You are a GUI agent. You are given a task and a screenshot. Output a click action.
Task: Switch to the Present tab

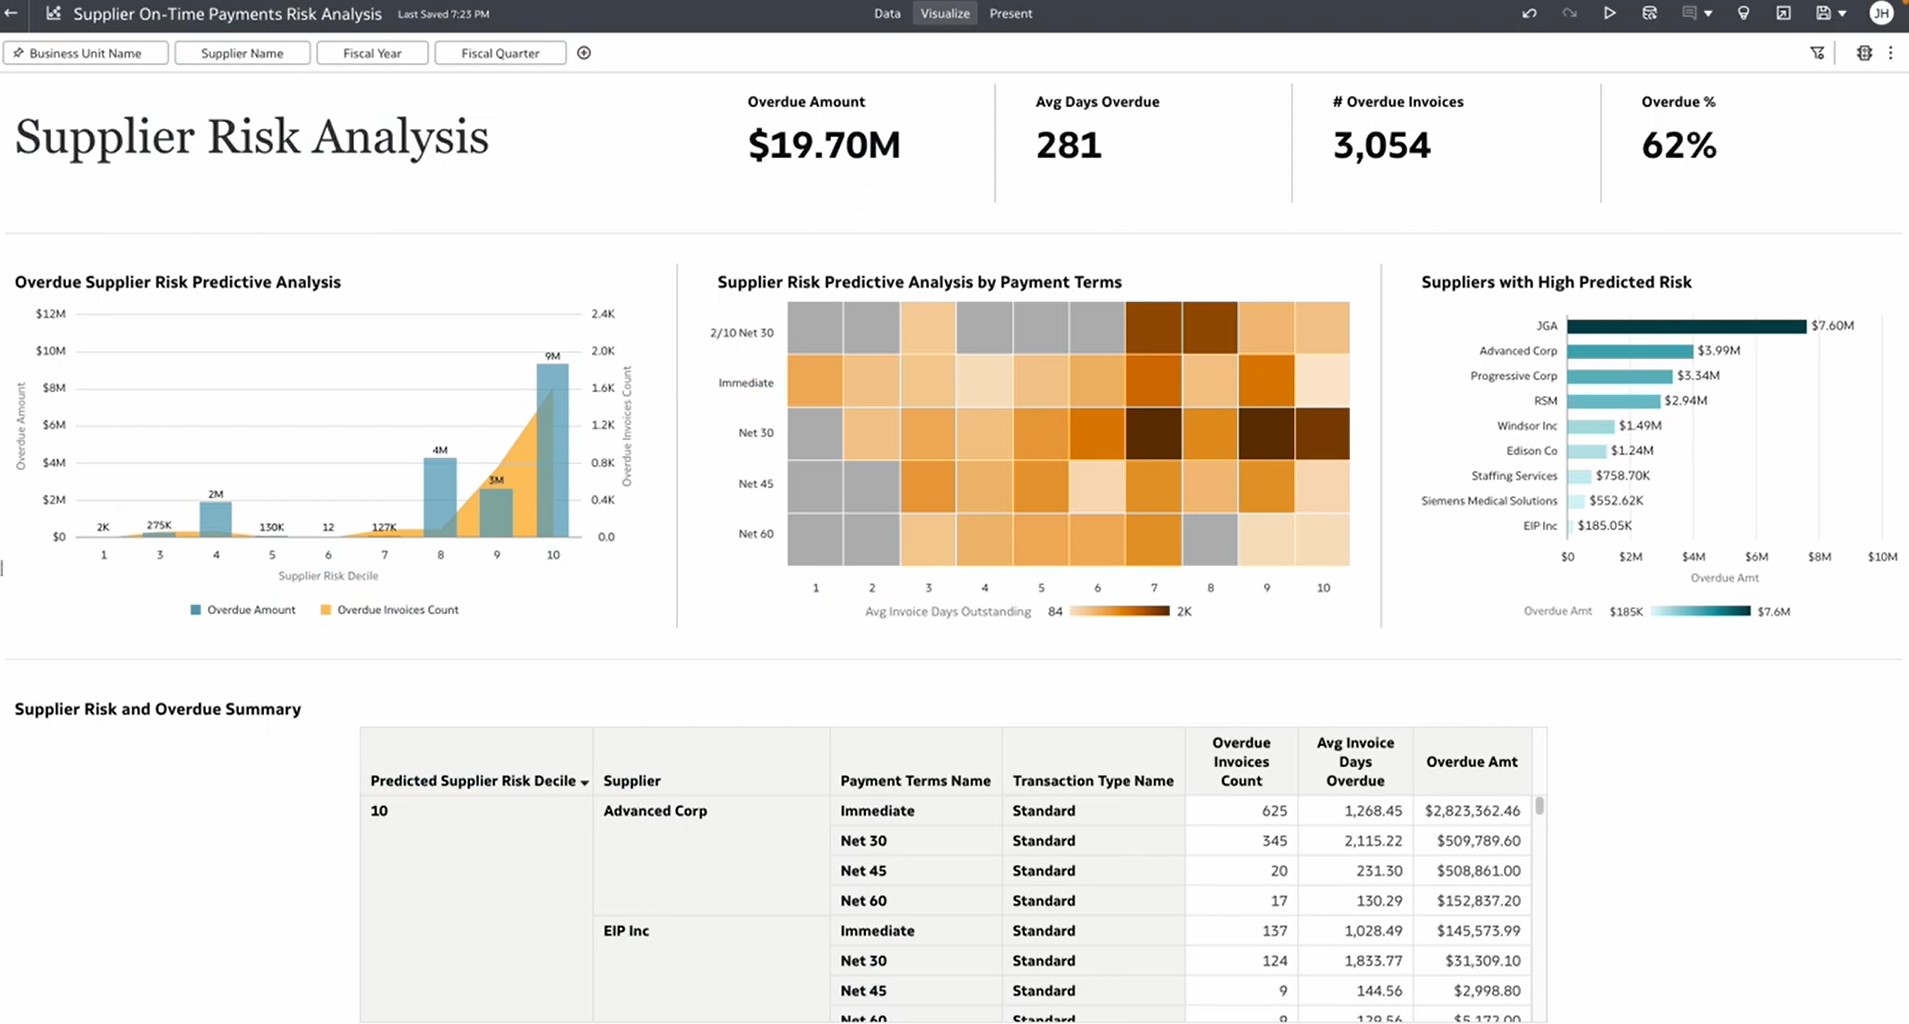click(x=1010, y=14)
